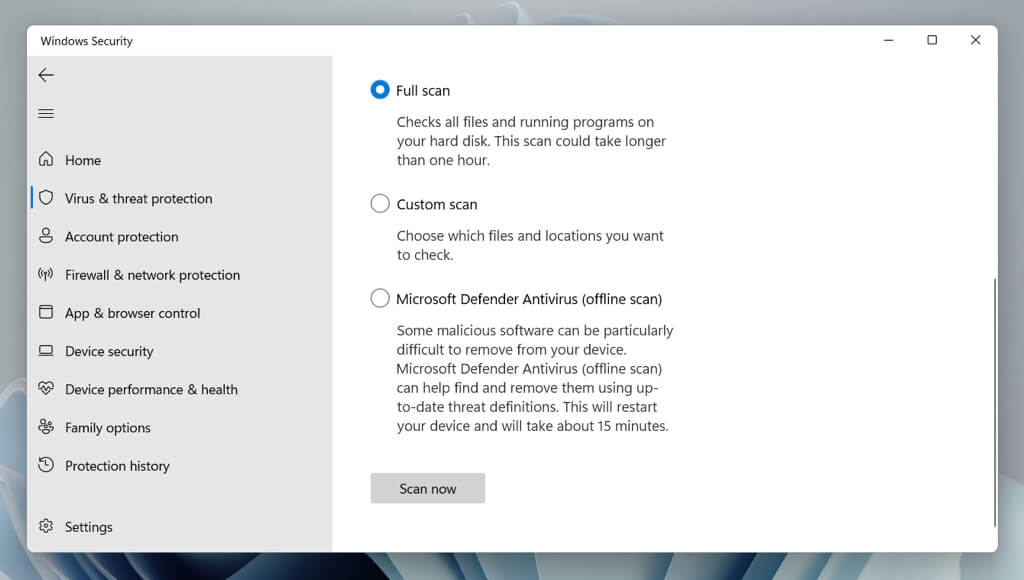The width and height of the screenshot is (1024, 580).
Task: Click the Device security laptop icon
Action: 46,351
